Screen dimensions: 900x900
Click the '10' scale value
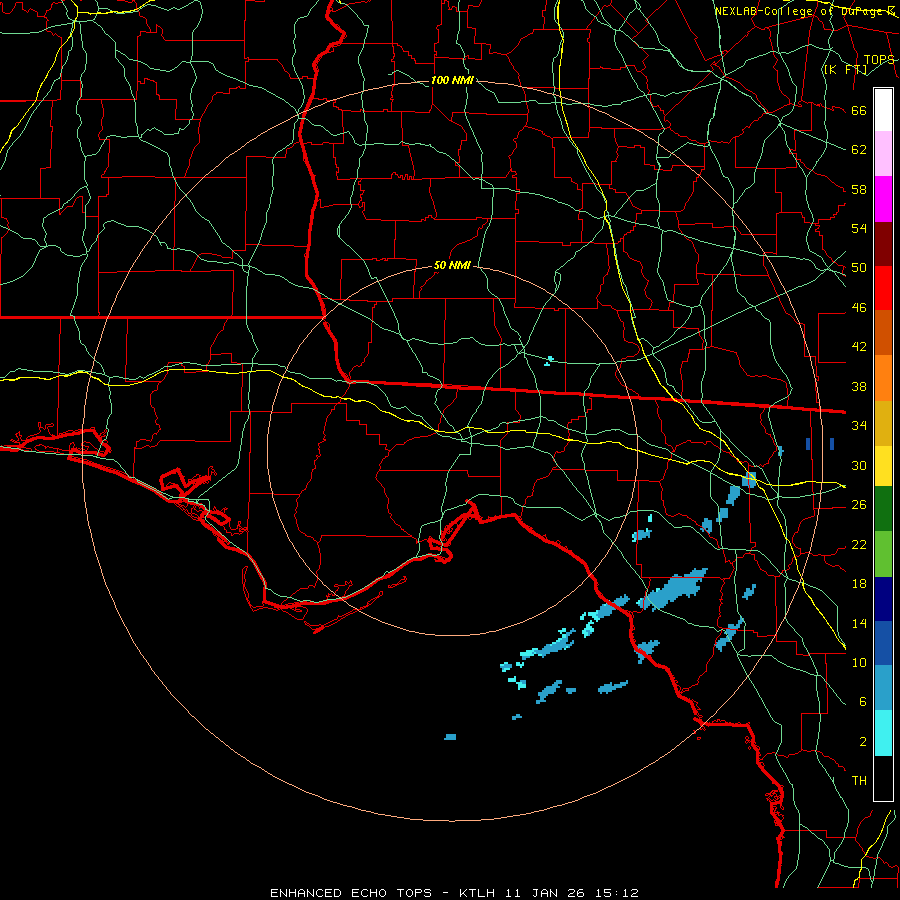tap(859, 662)
